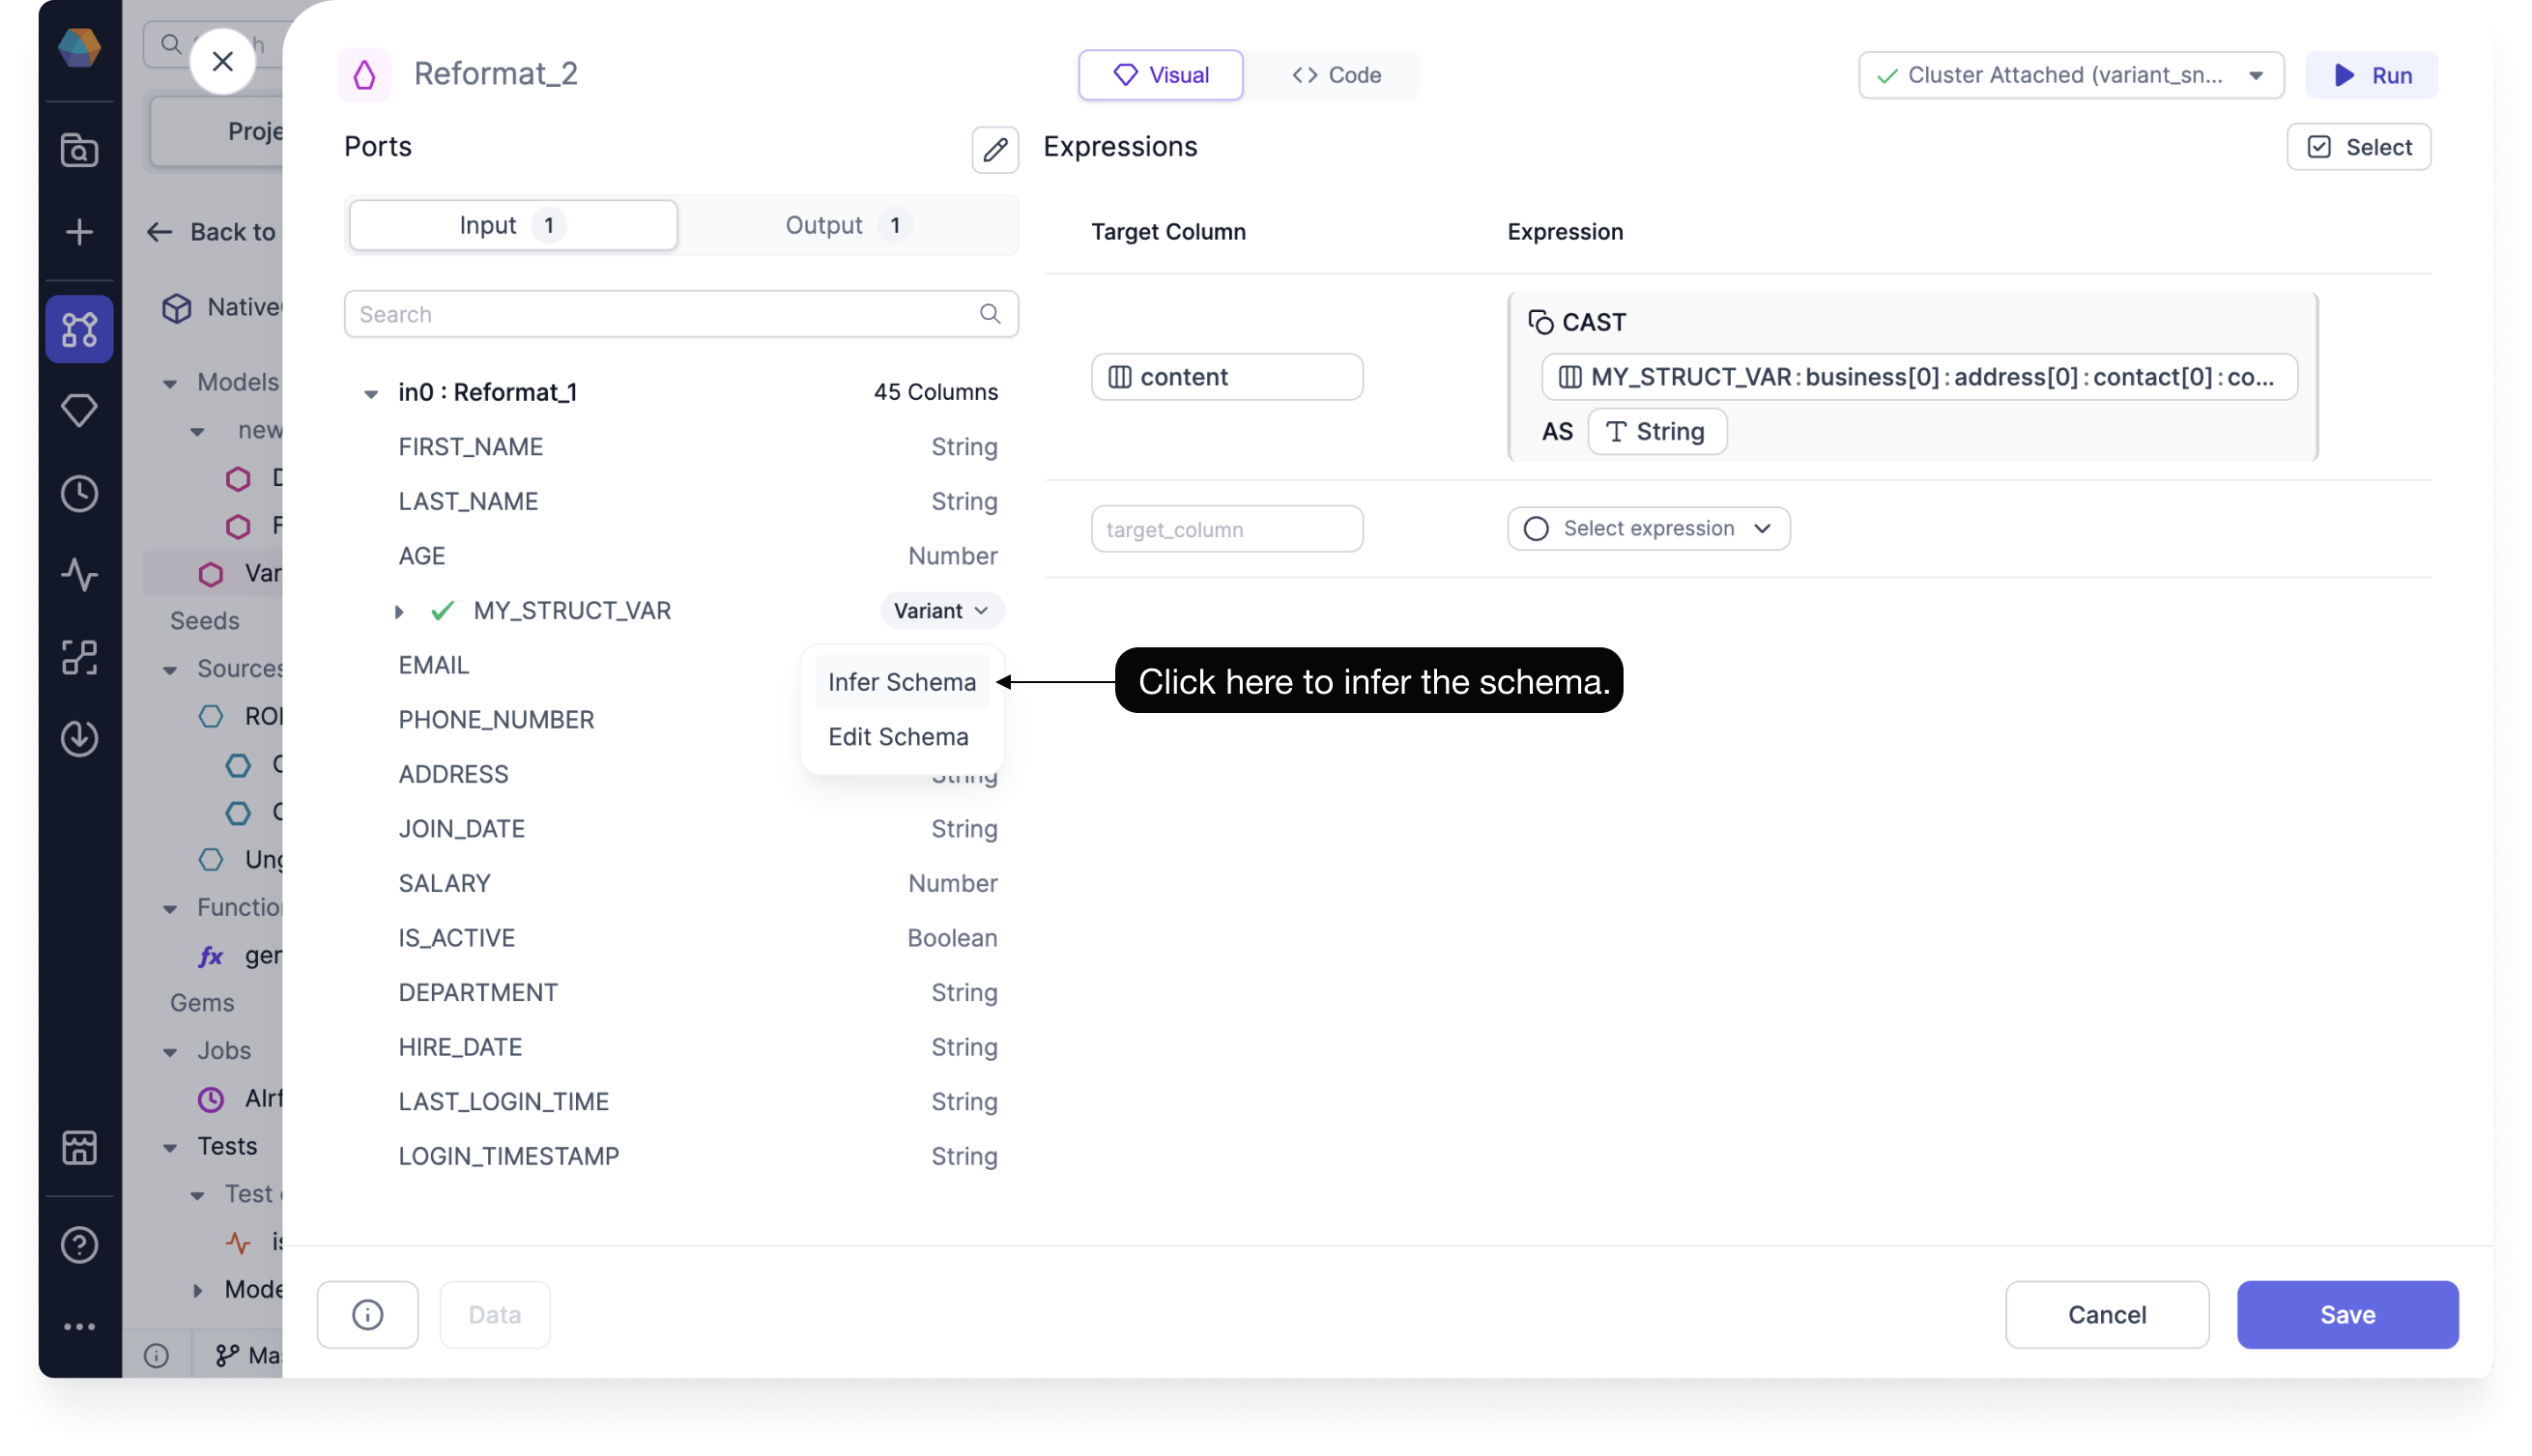Click the Prophecy logo in the sidebar
2532x1456 pixels.
click(79, 46)
